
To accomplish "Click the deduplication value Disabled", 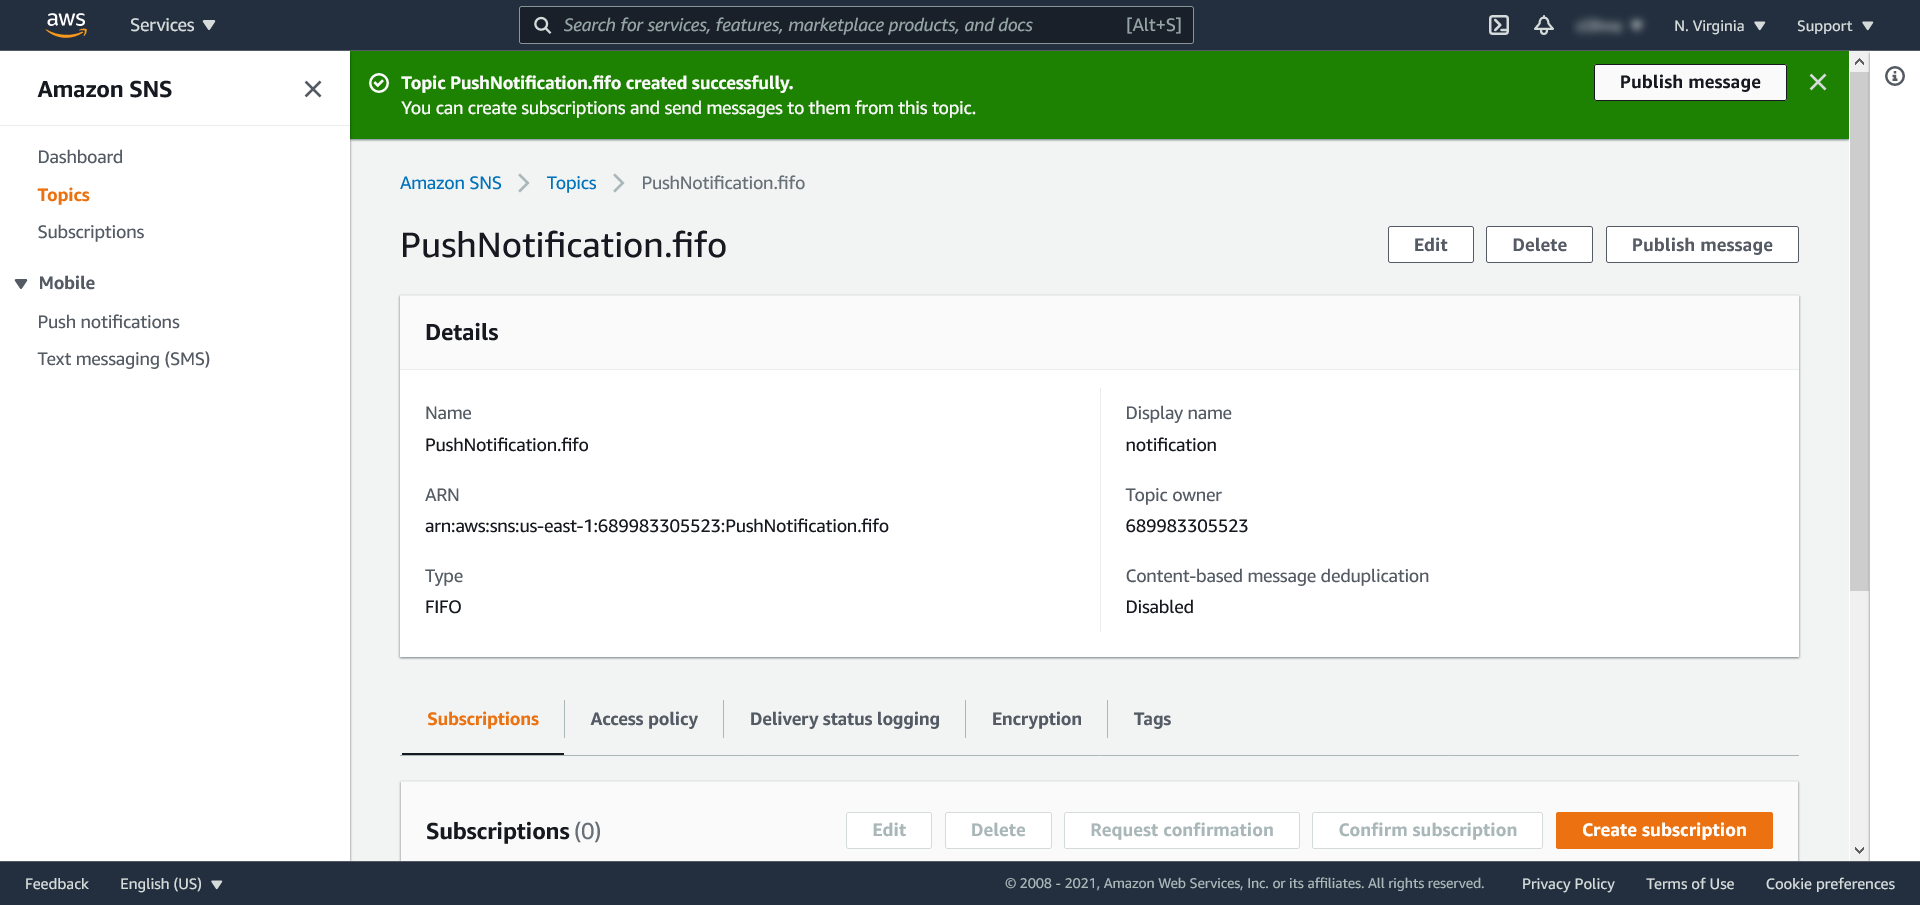I will click(1160, 607).
